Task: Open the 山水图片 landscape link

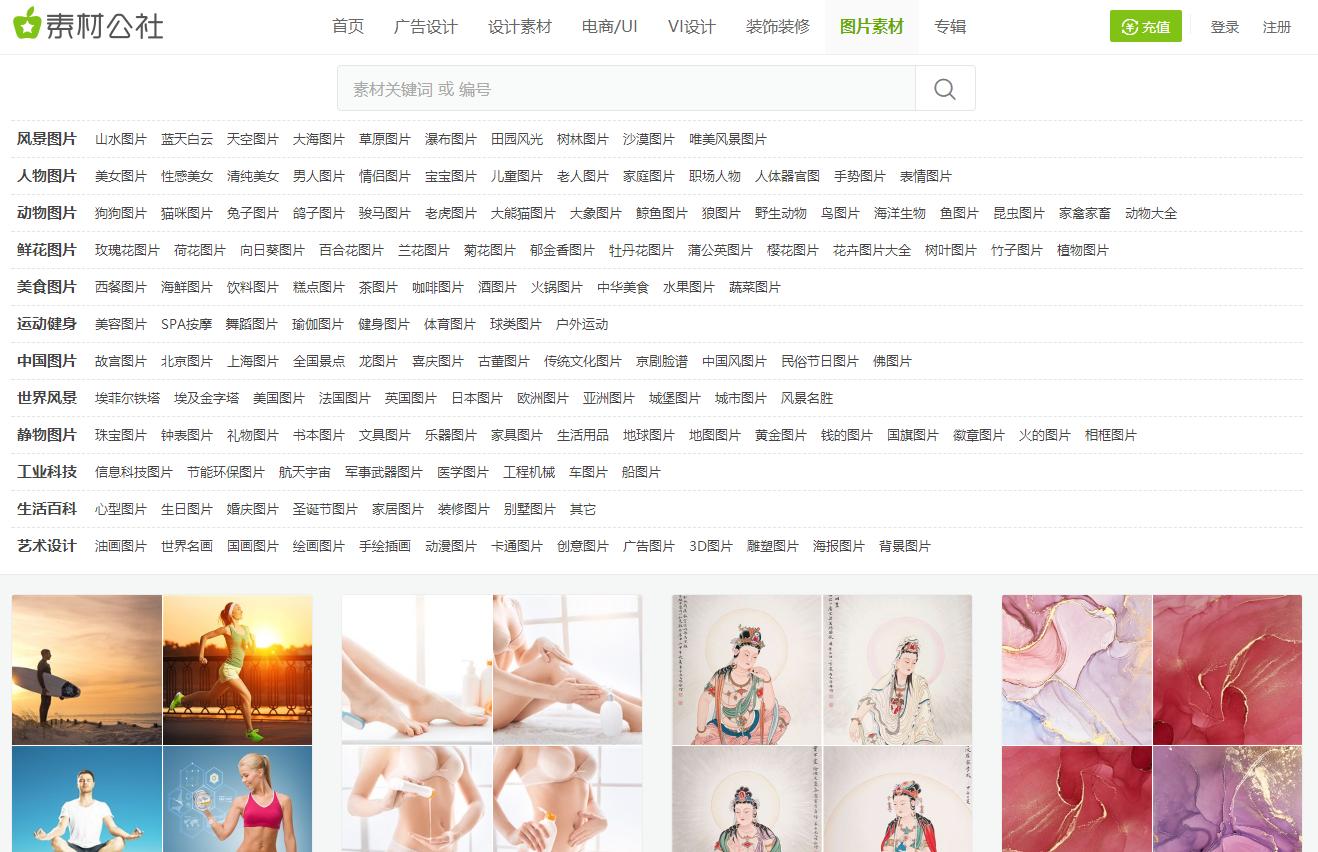Action: click(x=120, y=139)
